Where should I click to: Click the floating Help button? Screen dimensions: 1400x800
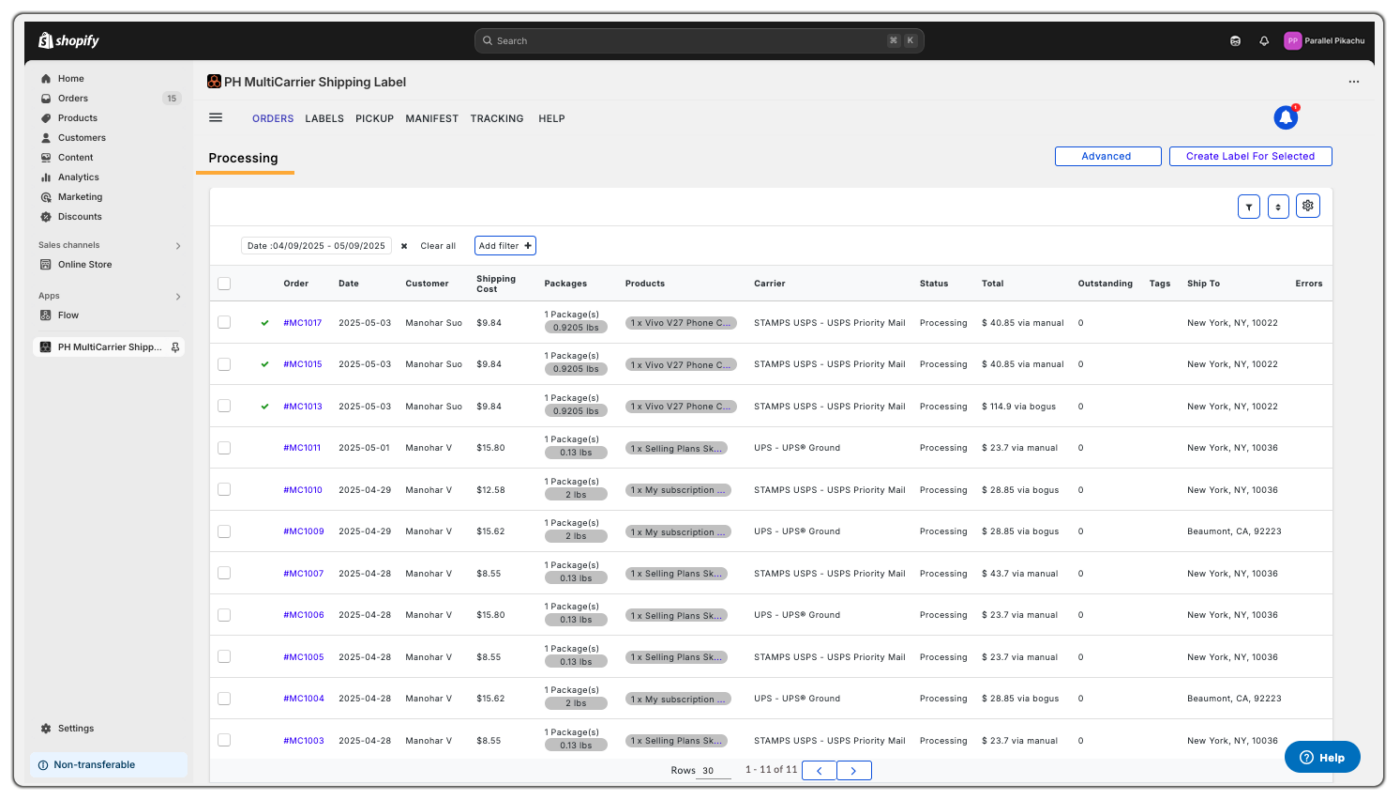click(x=1322, y=757)
